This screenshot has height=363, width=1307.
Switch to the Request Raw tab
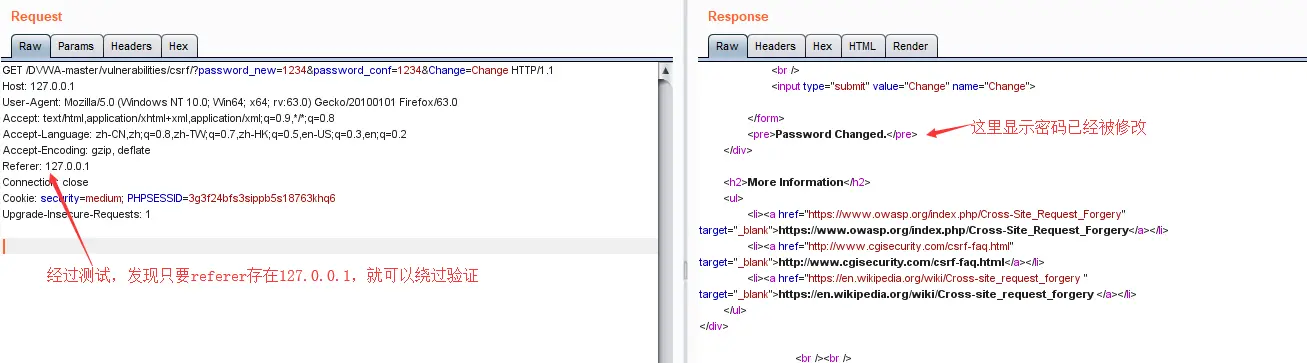[30, 46]
